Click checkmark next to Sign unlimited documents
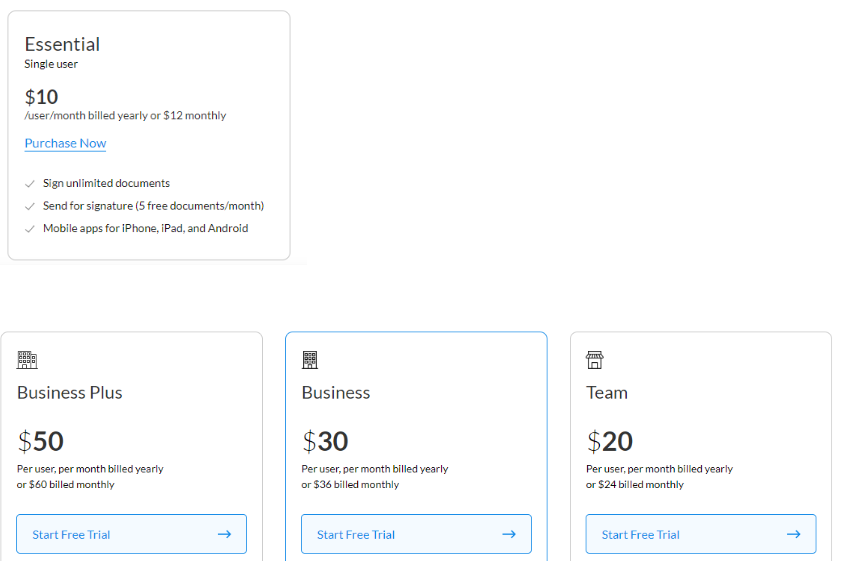The width and height of the screenshot is (841, 576). coord(30,184)
